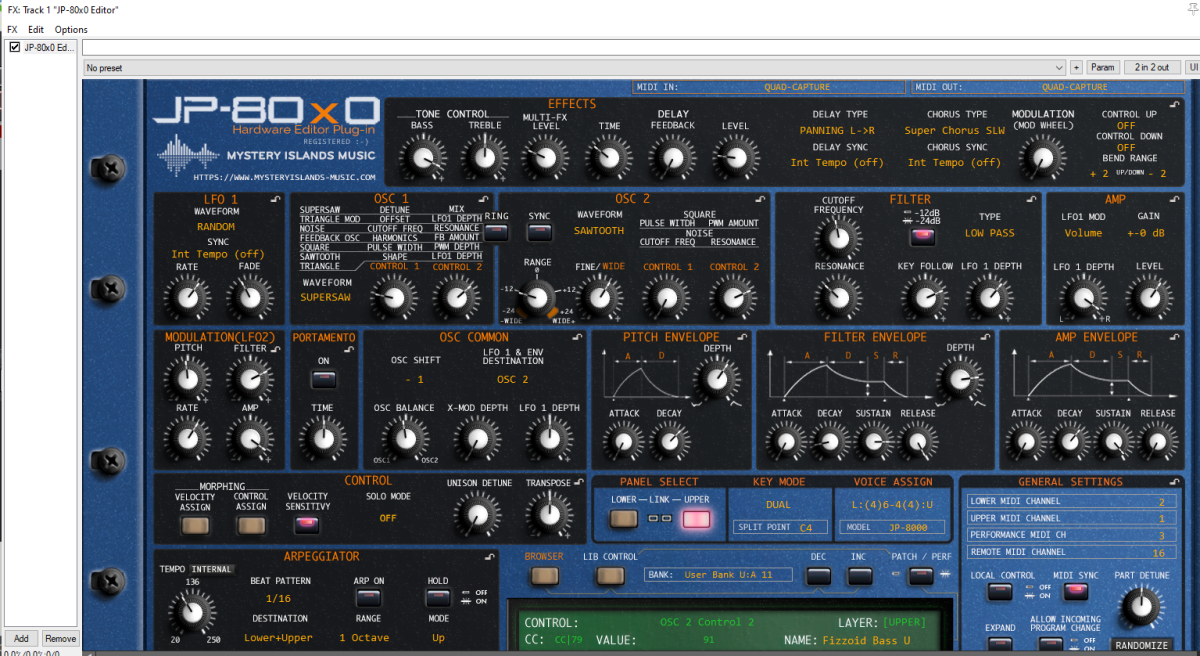This screenshot has width=1200, height=656.
Task: Click the FILTER section reset arrow icon
Action: (x=1033, y=200)
